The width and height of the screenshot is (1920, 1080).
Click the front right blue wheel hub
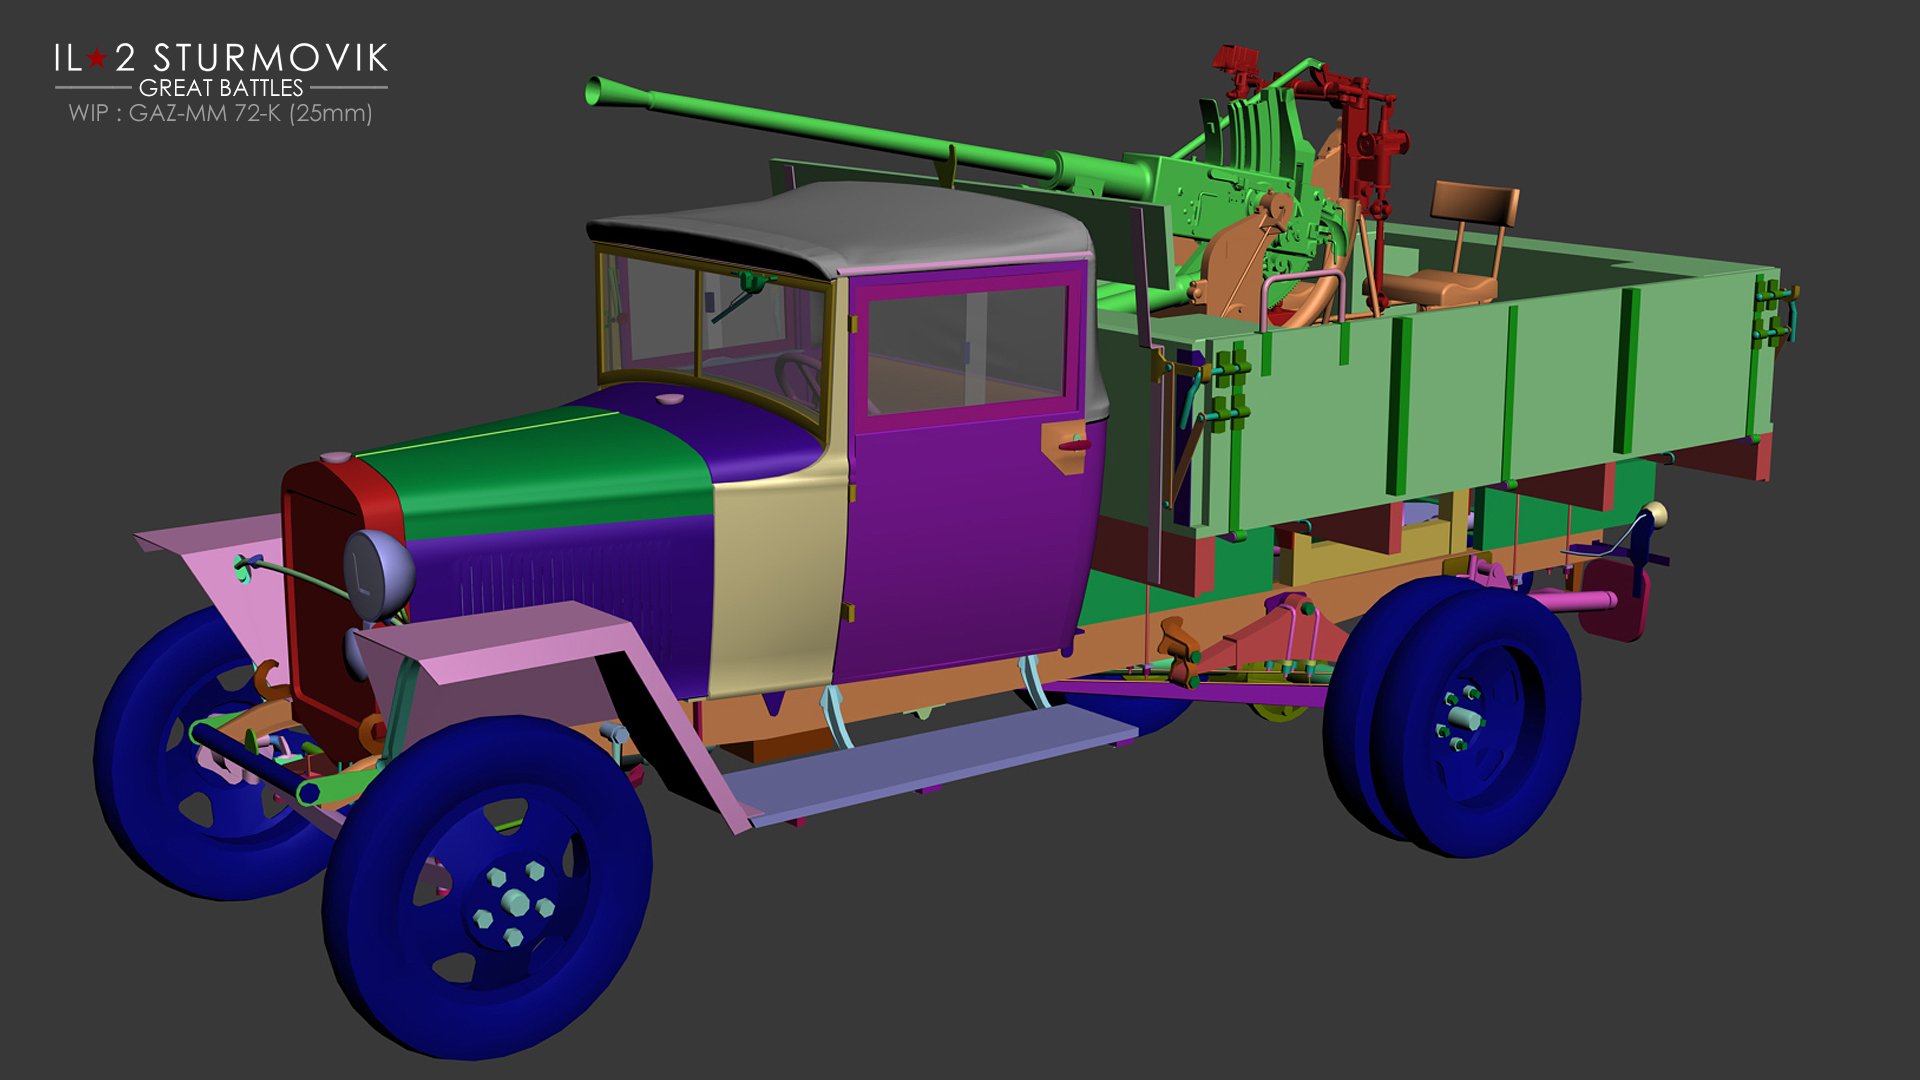(515, 904)
